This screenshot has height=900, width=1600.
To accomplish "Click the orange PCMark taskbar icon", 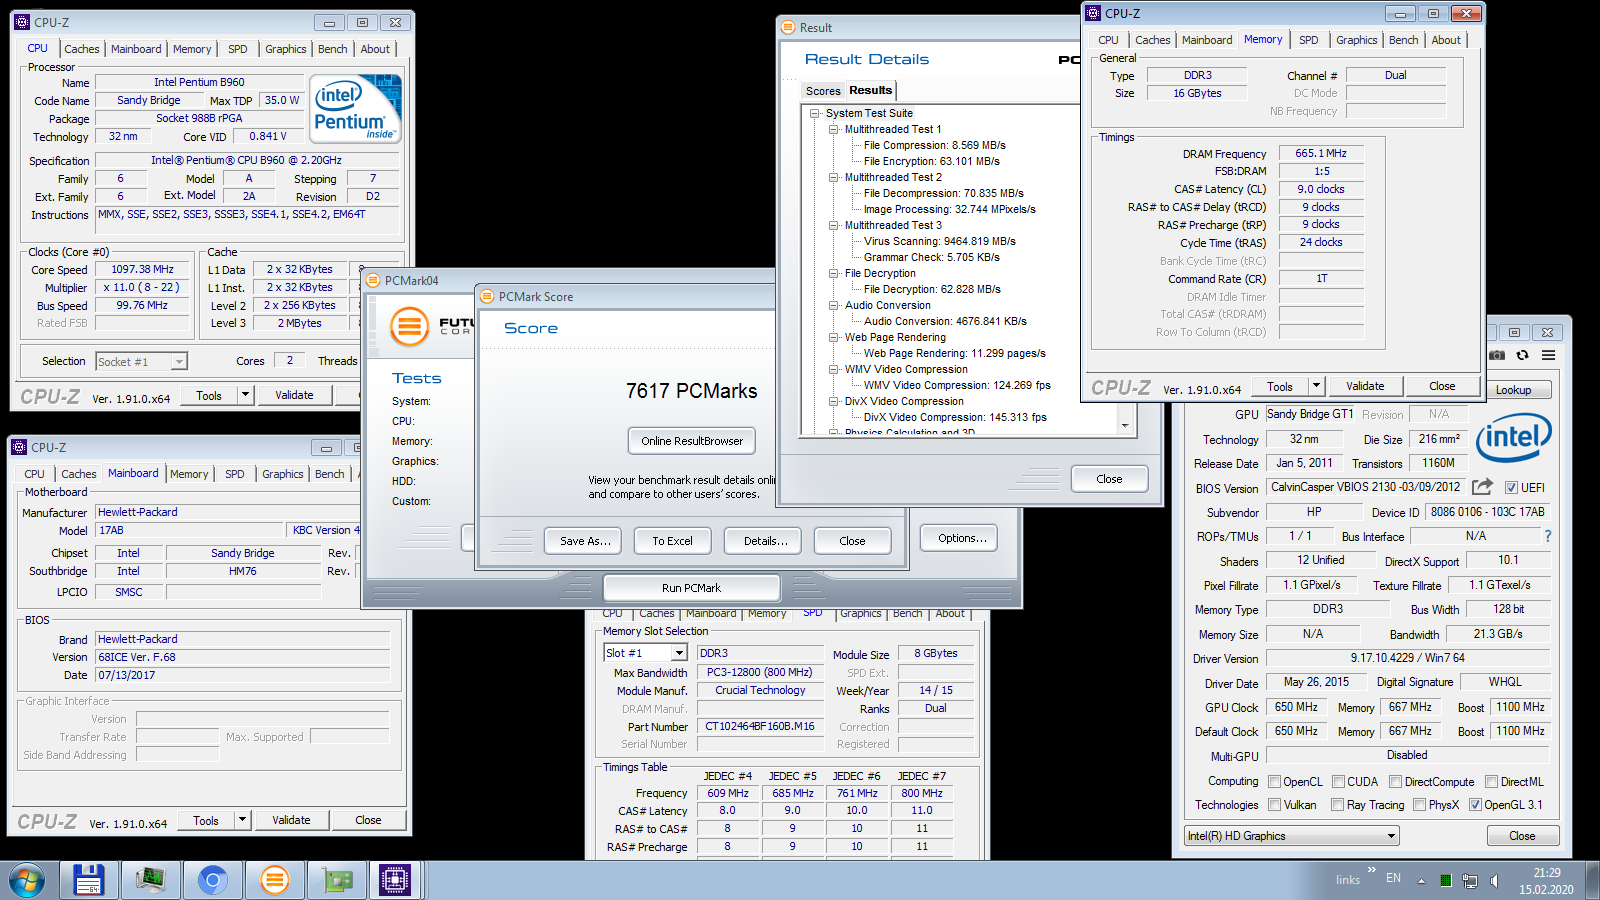I will (x=274, y=880).
